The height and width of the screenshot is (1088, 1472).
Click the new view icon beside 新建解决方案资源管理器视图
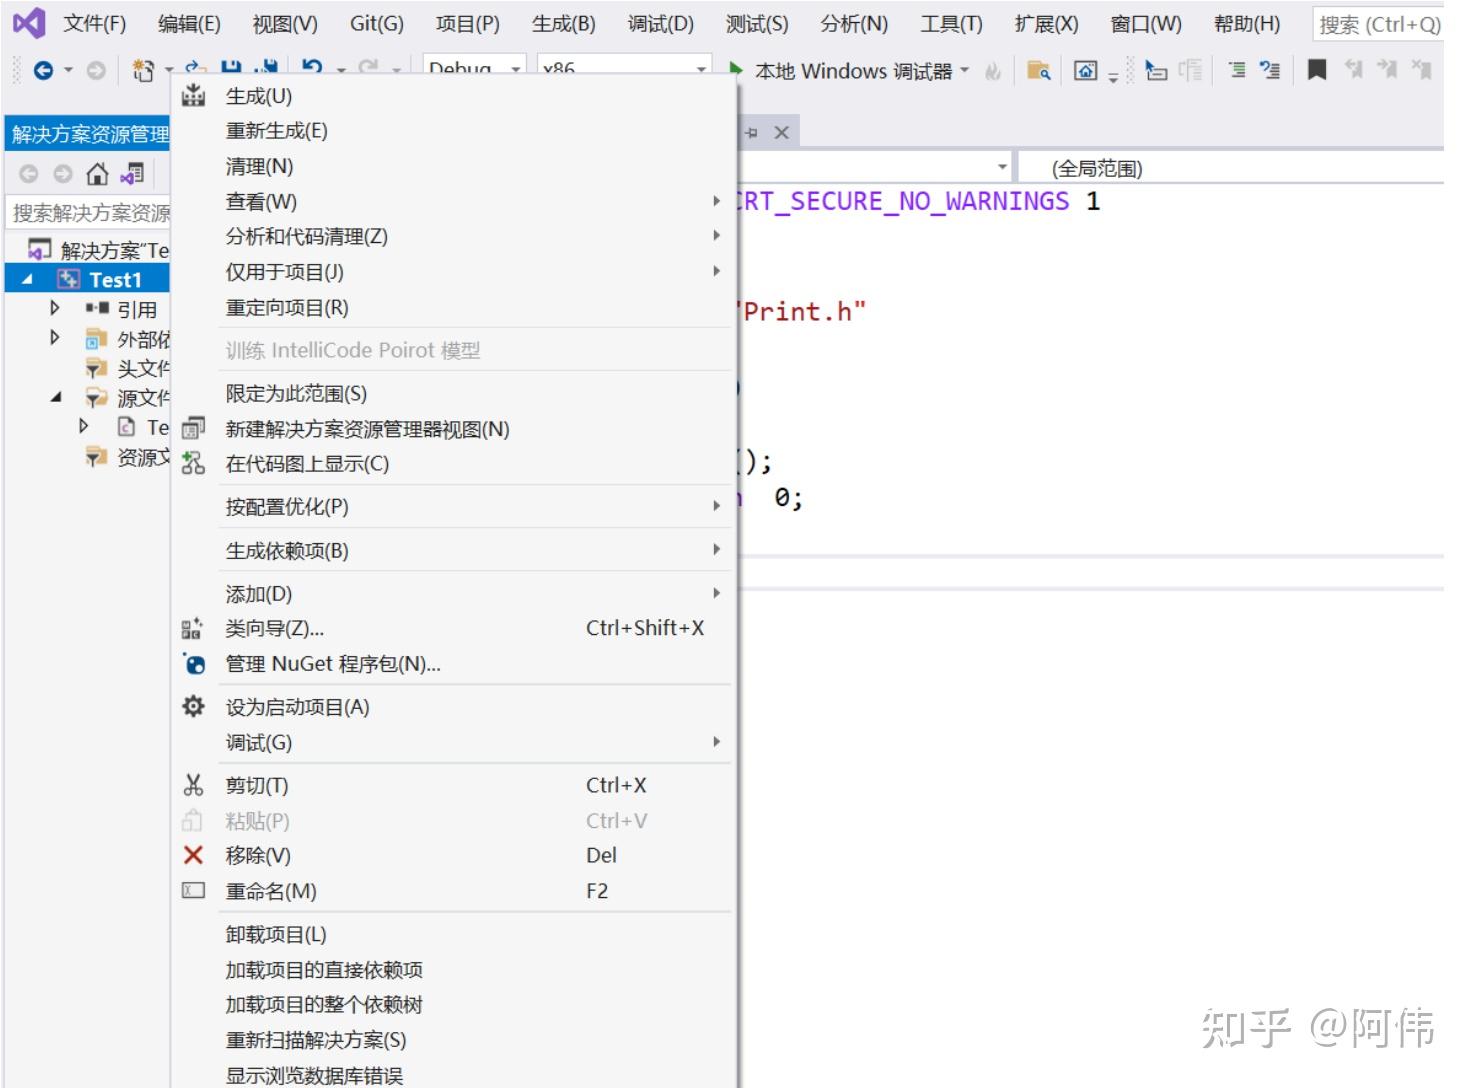click(193, 429)
